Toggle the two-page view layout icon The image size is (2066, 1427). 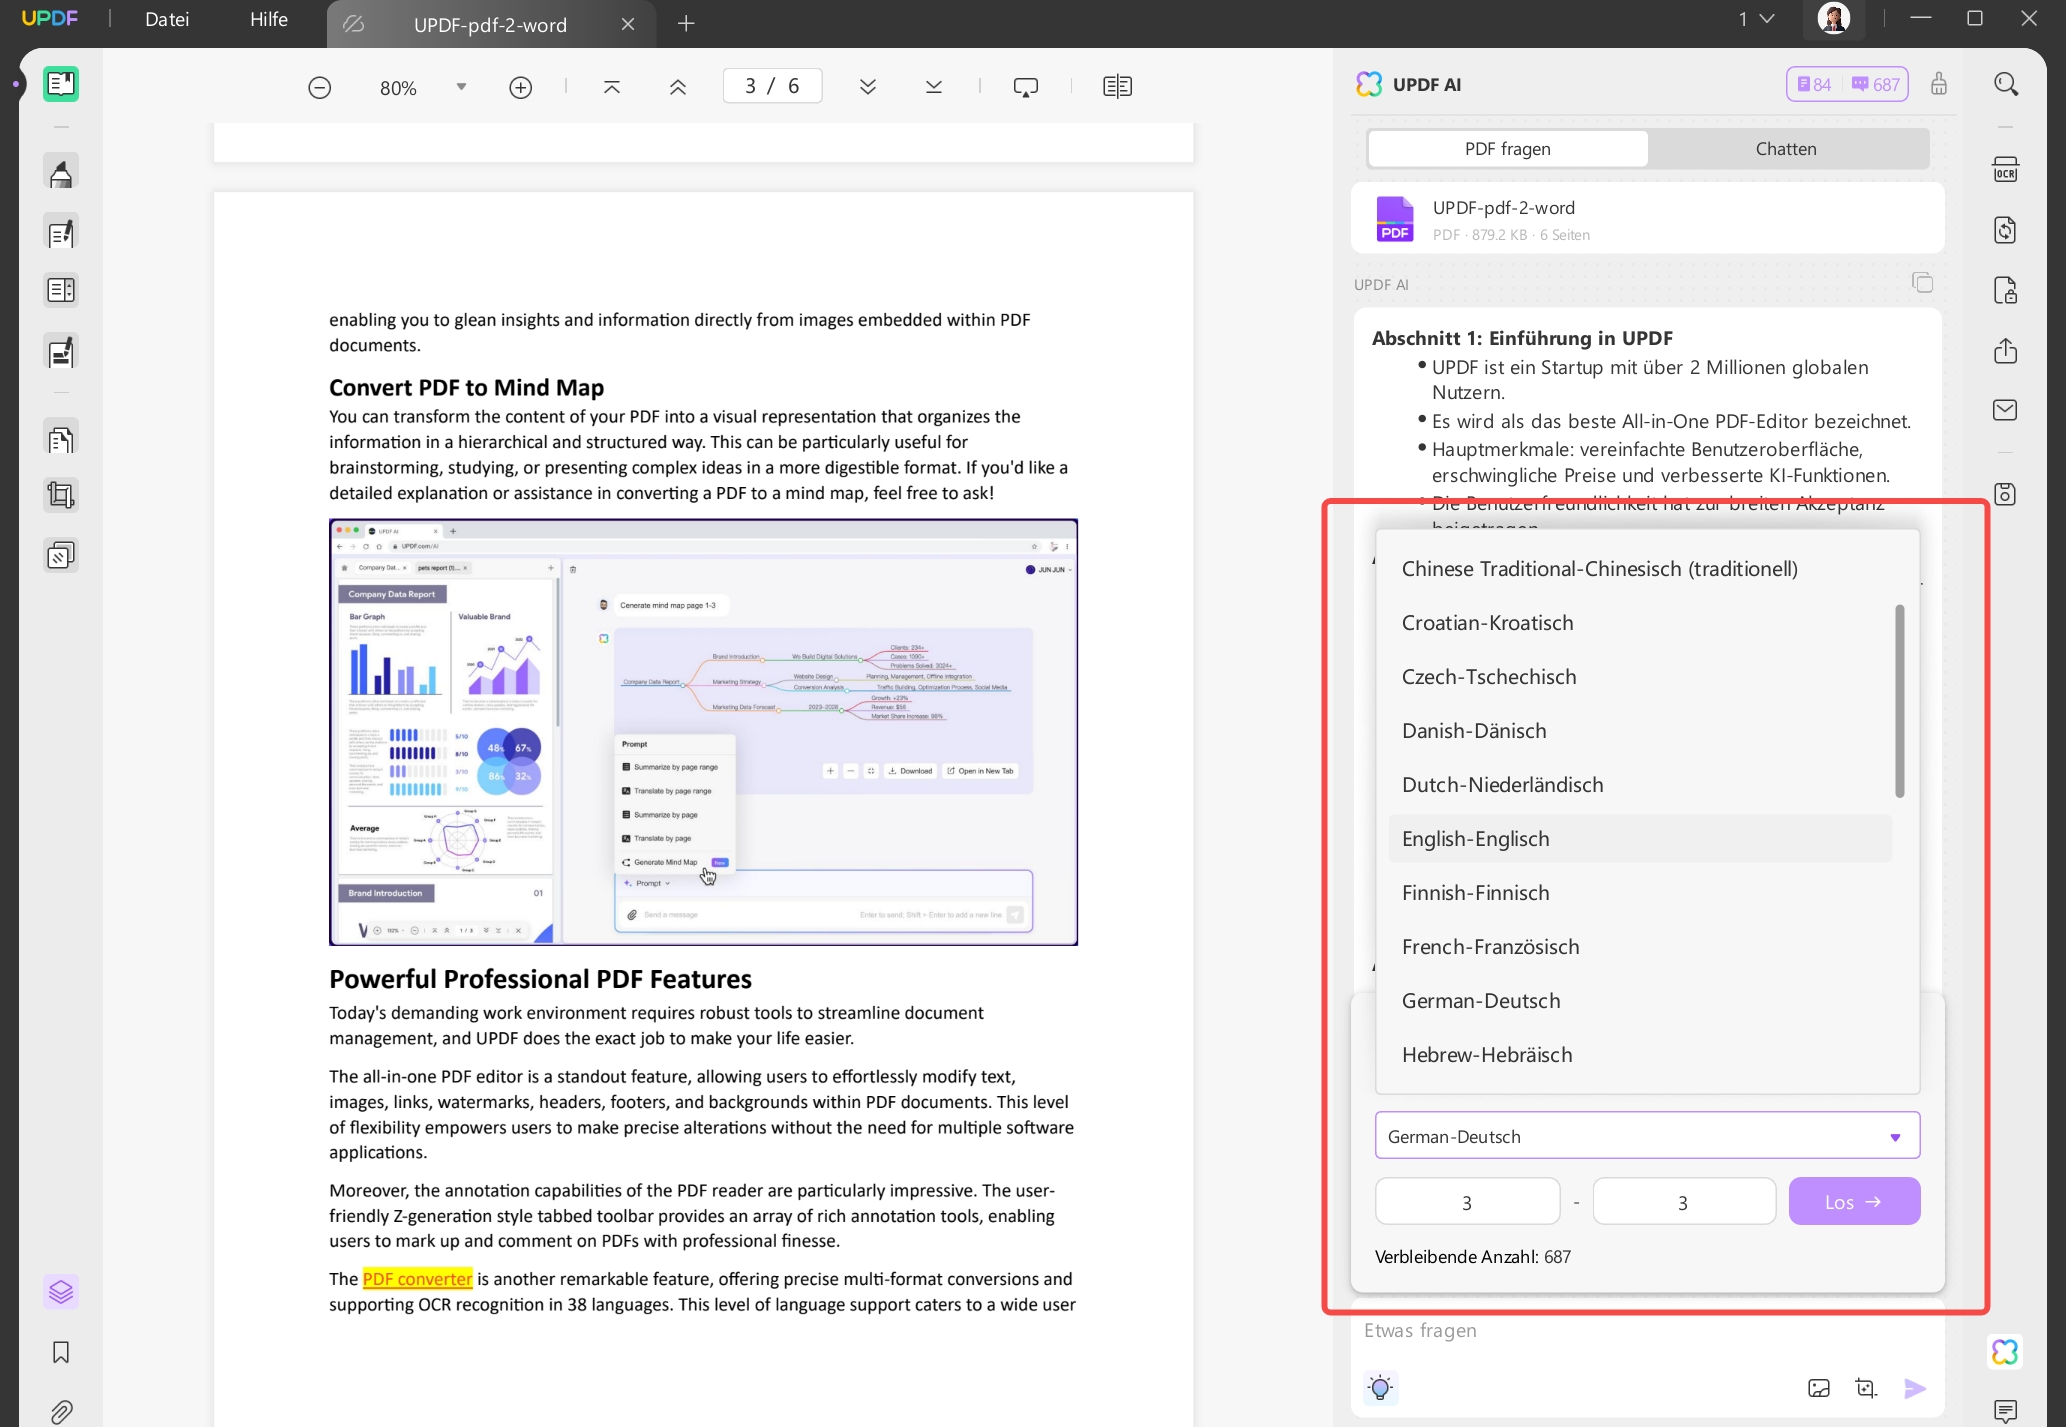point(1117,87)
